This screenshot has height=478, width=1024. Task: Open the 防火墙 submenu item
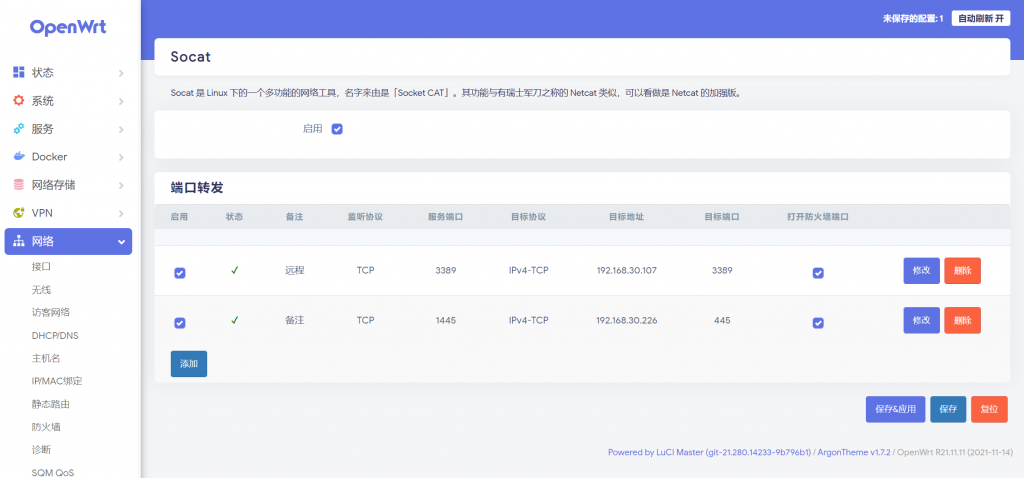click(x=46, y=426)
